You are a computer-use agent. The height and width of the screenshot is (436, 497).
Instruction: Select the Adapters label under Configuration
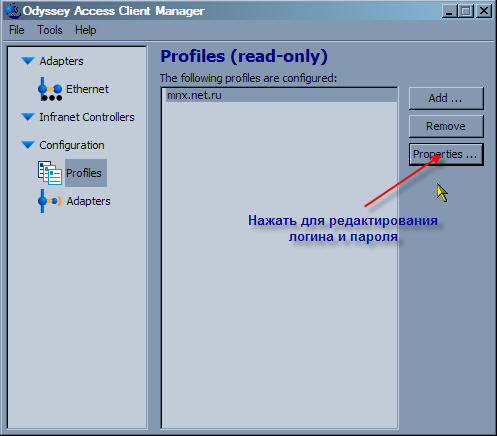88,201
